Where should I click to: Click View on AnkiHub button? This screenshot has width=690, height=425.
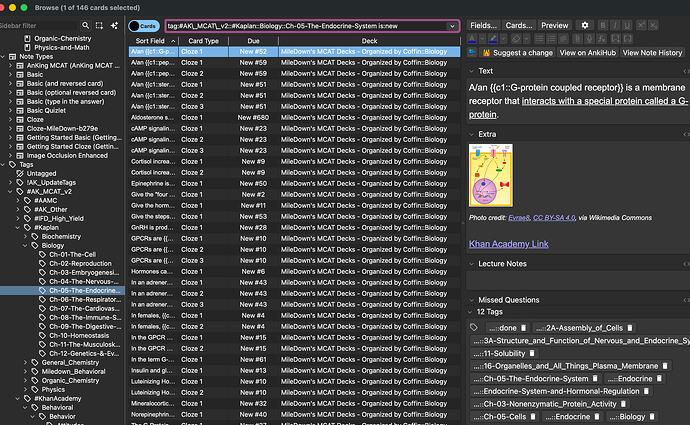(587, 52)
